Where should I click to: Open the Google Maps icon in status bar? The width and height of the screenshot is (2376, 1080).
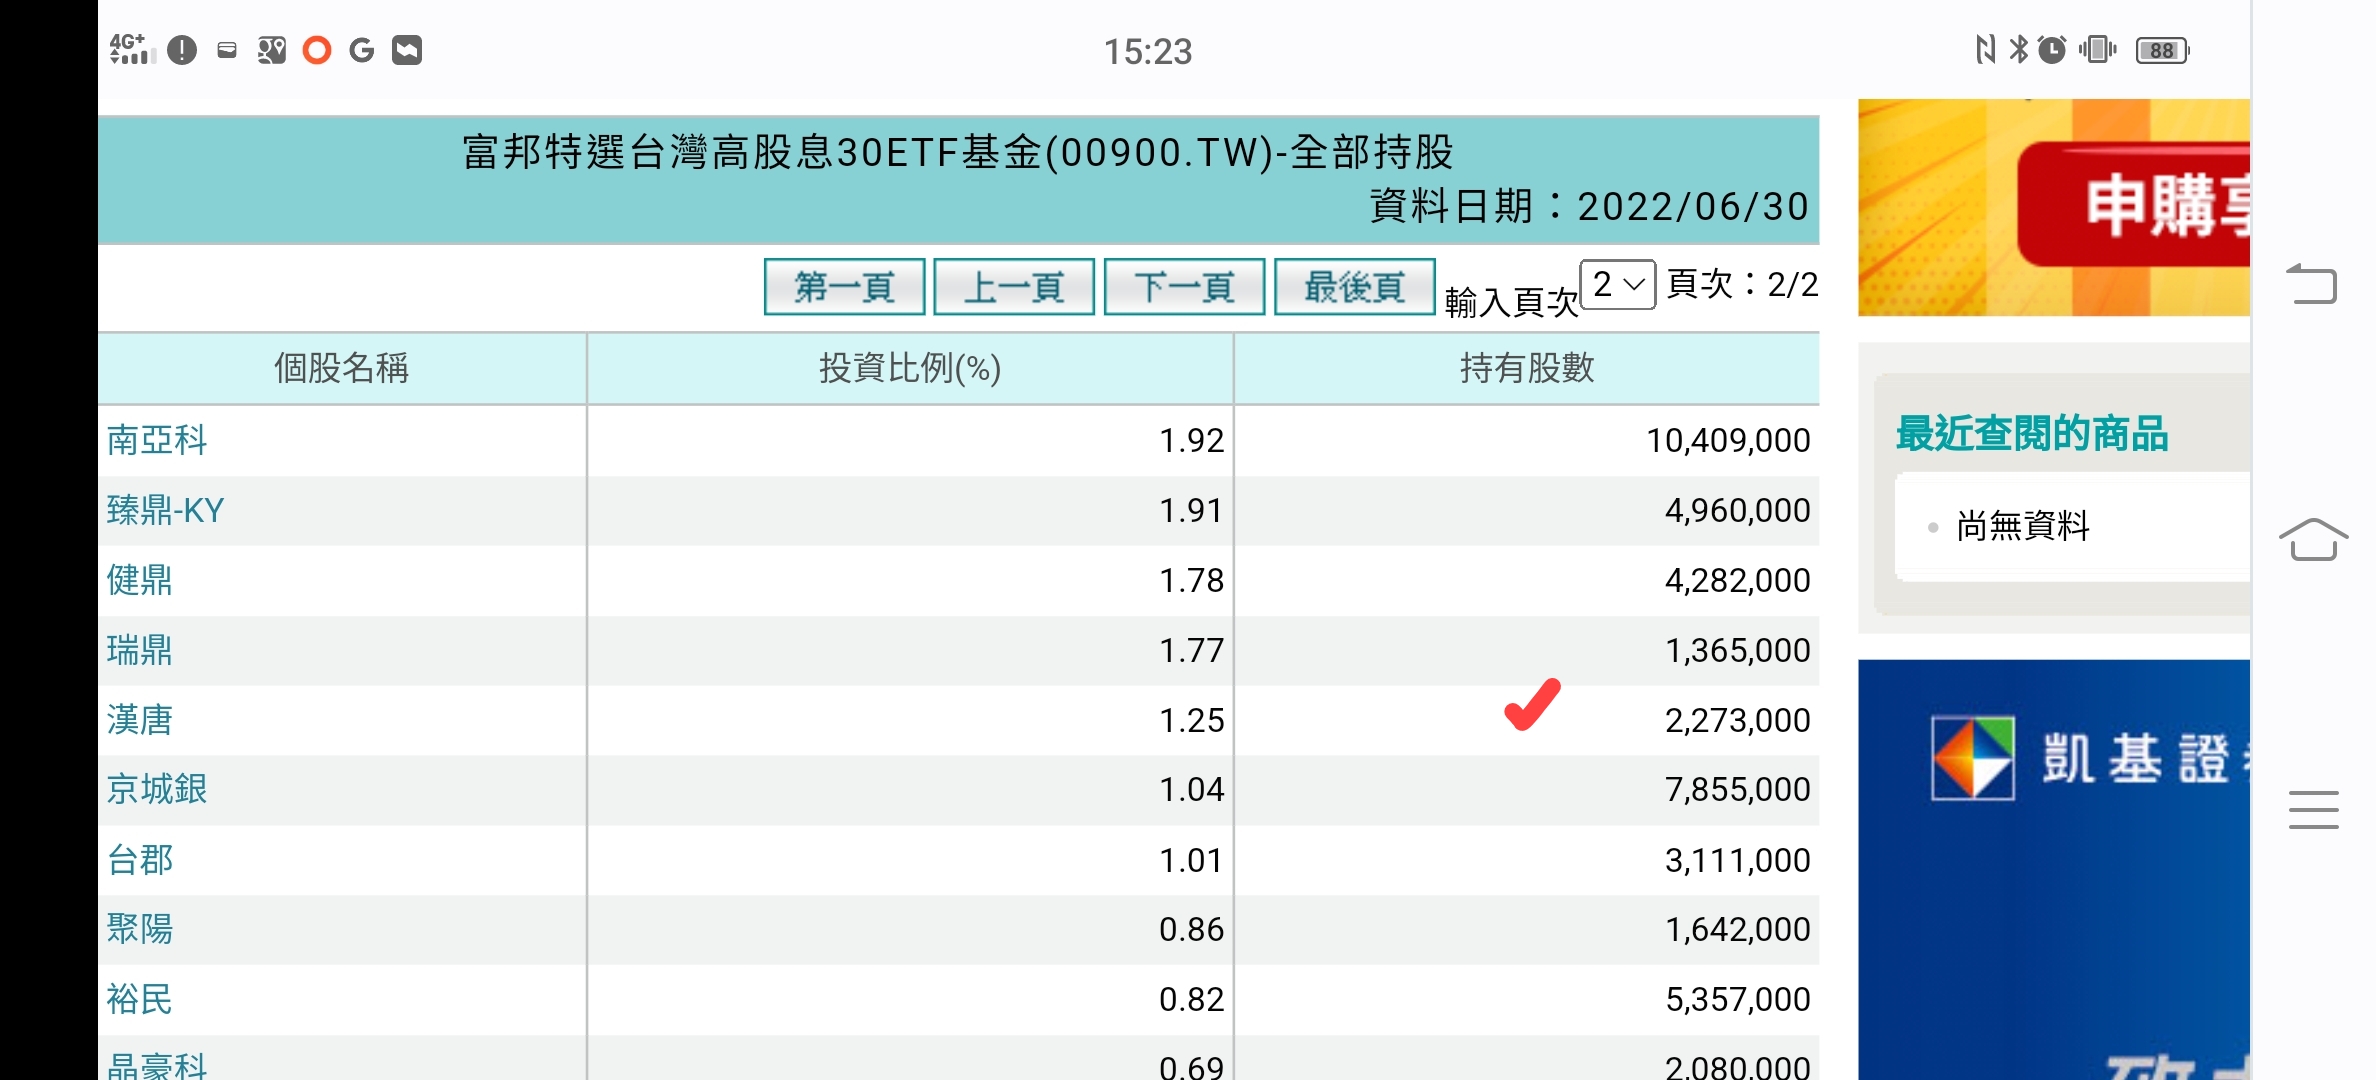pyautogui.click(x=270, y=49)
